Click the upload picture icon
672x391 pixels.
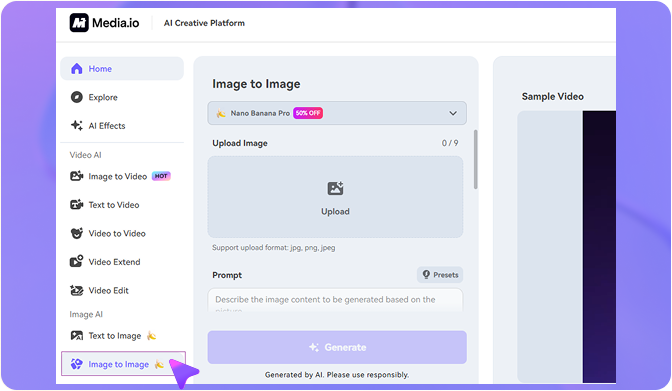(335, 188)
